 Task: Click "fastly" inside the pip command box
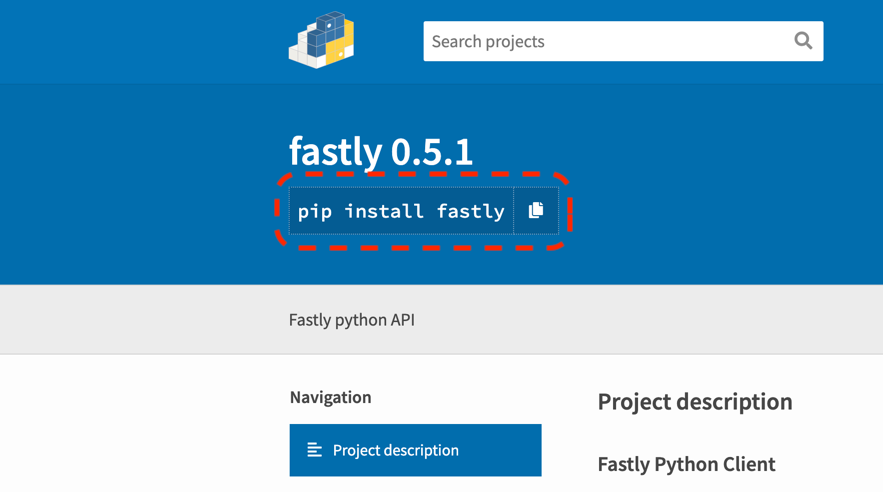tap(470, 211)
